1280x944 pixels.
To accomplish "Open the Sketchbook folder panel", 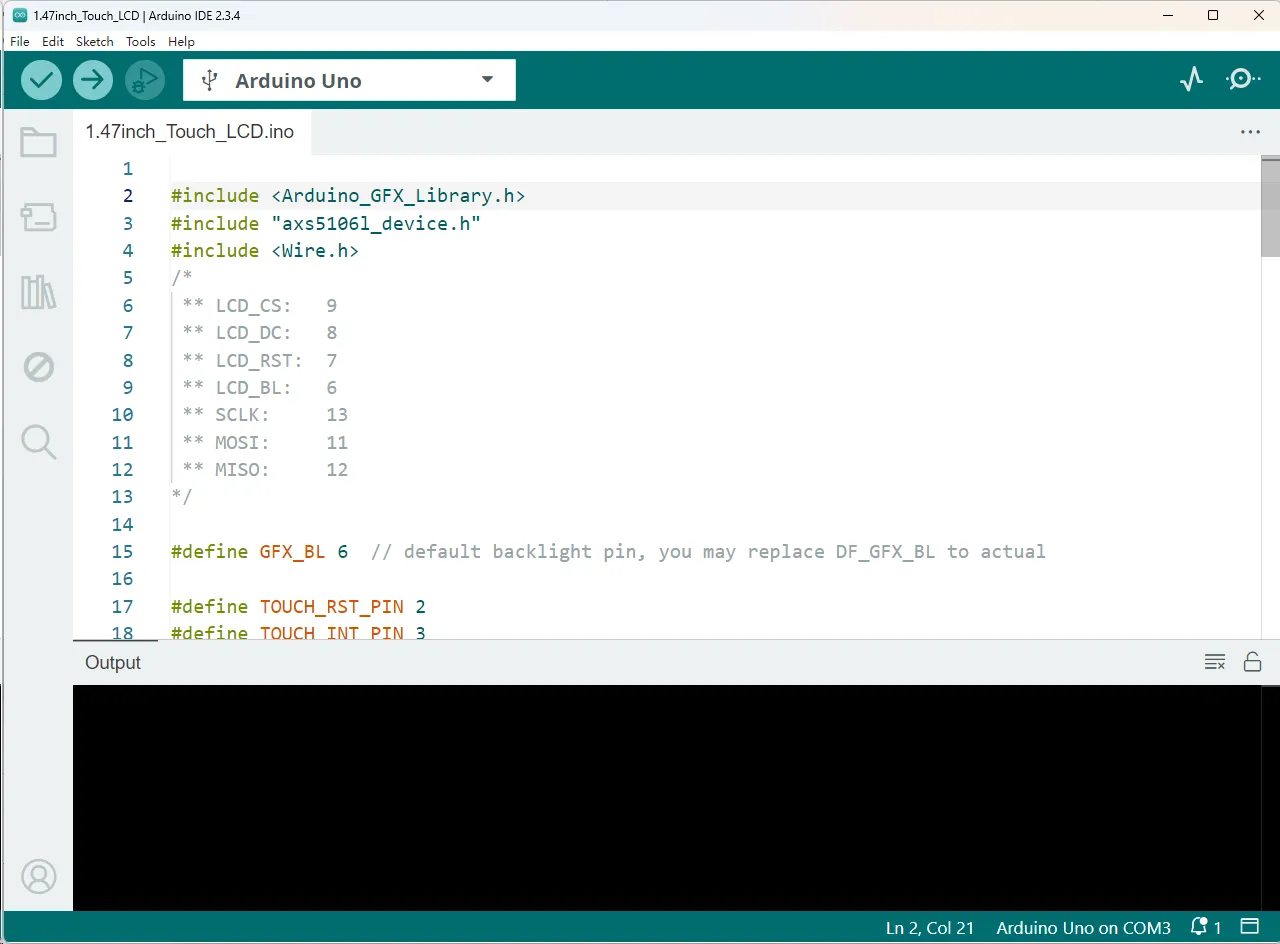I will point(39,143).
